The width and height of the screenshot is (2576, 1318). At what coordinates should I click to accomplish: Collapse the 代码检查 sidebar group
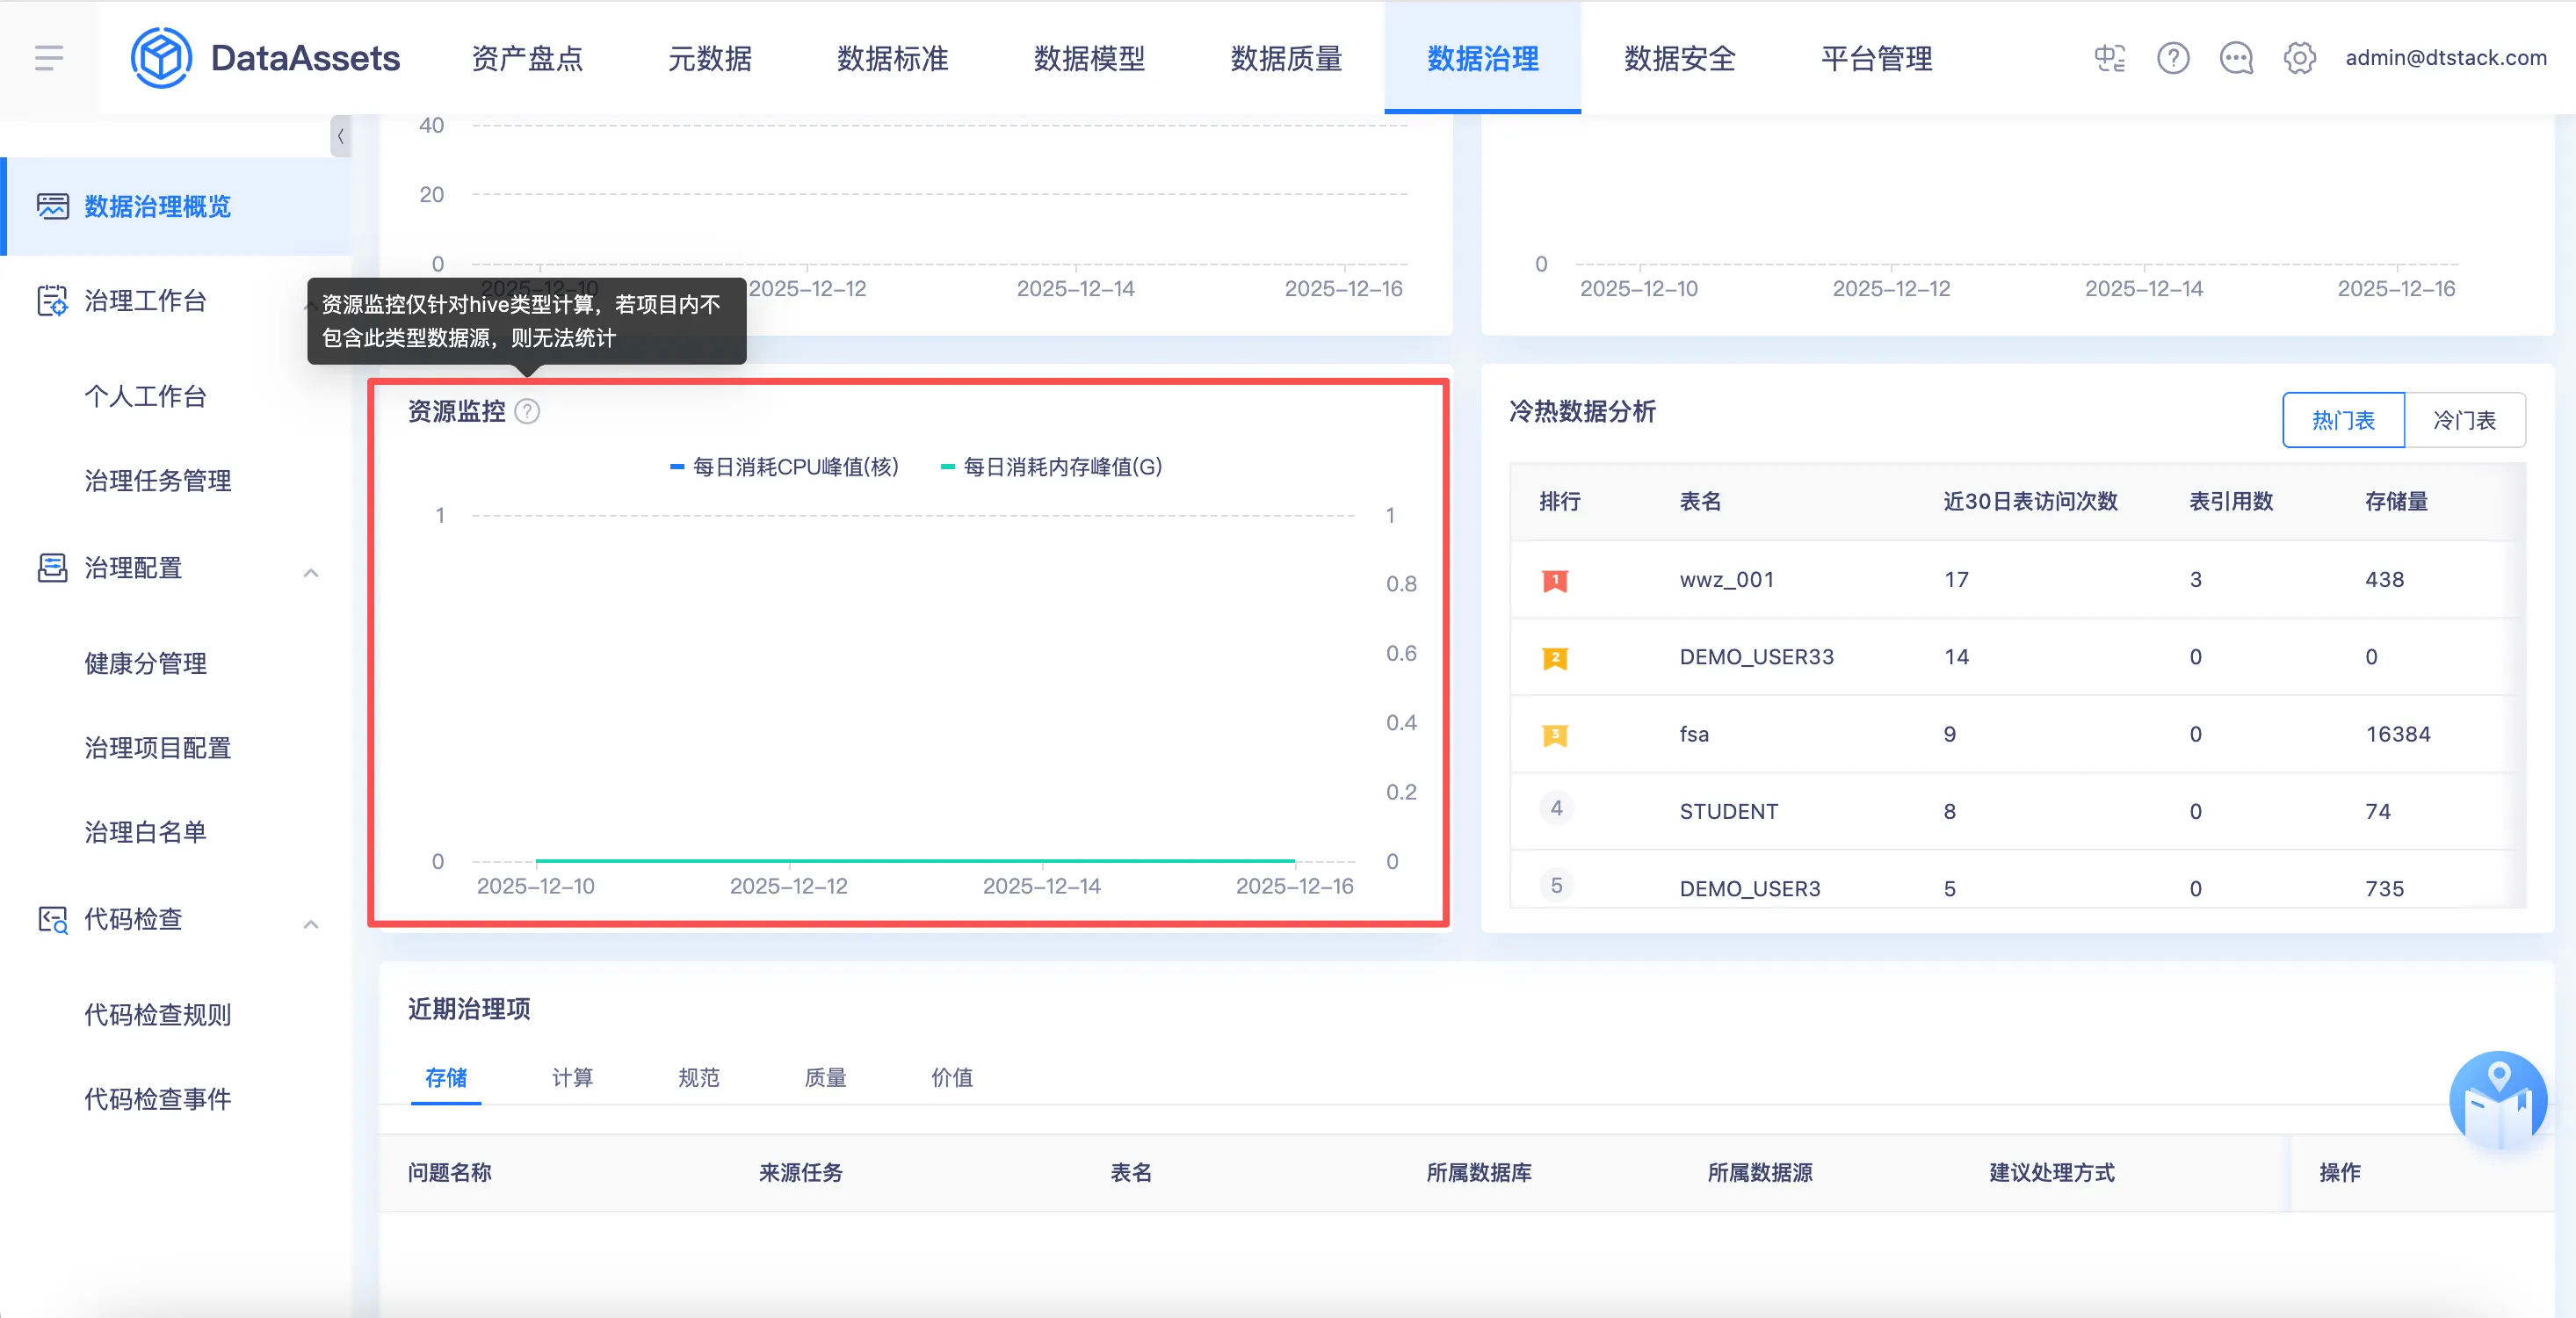(x=311, y=923)
